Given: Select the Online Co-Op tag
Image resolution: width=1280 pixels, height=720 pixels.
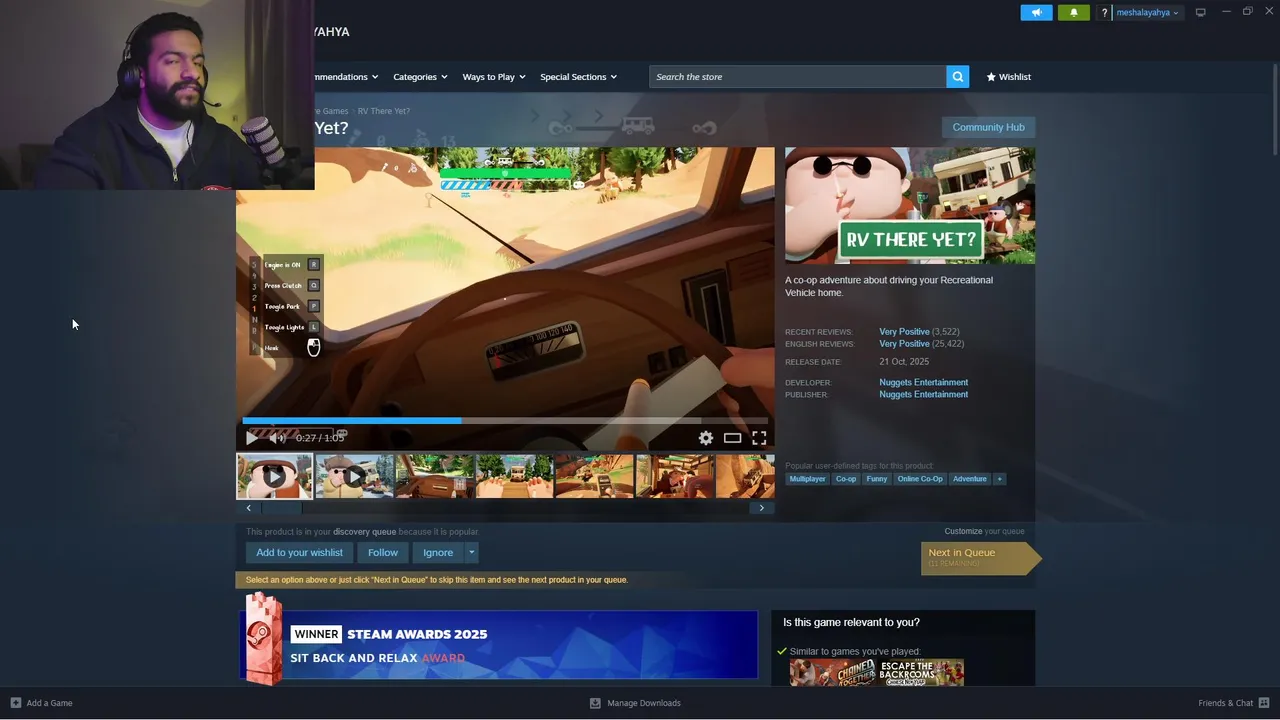Looking at the screenshot, I should [920, 479].
